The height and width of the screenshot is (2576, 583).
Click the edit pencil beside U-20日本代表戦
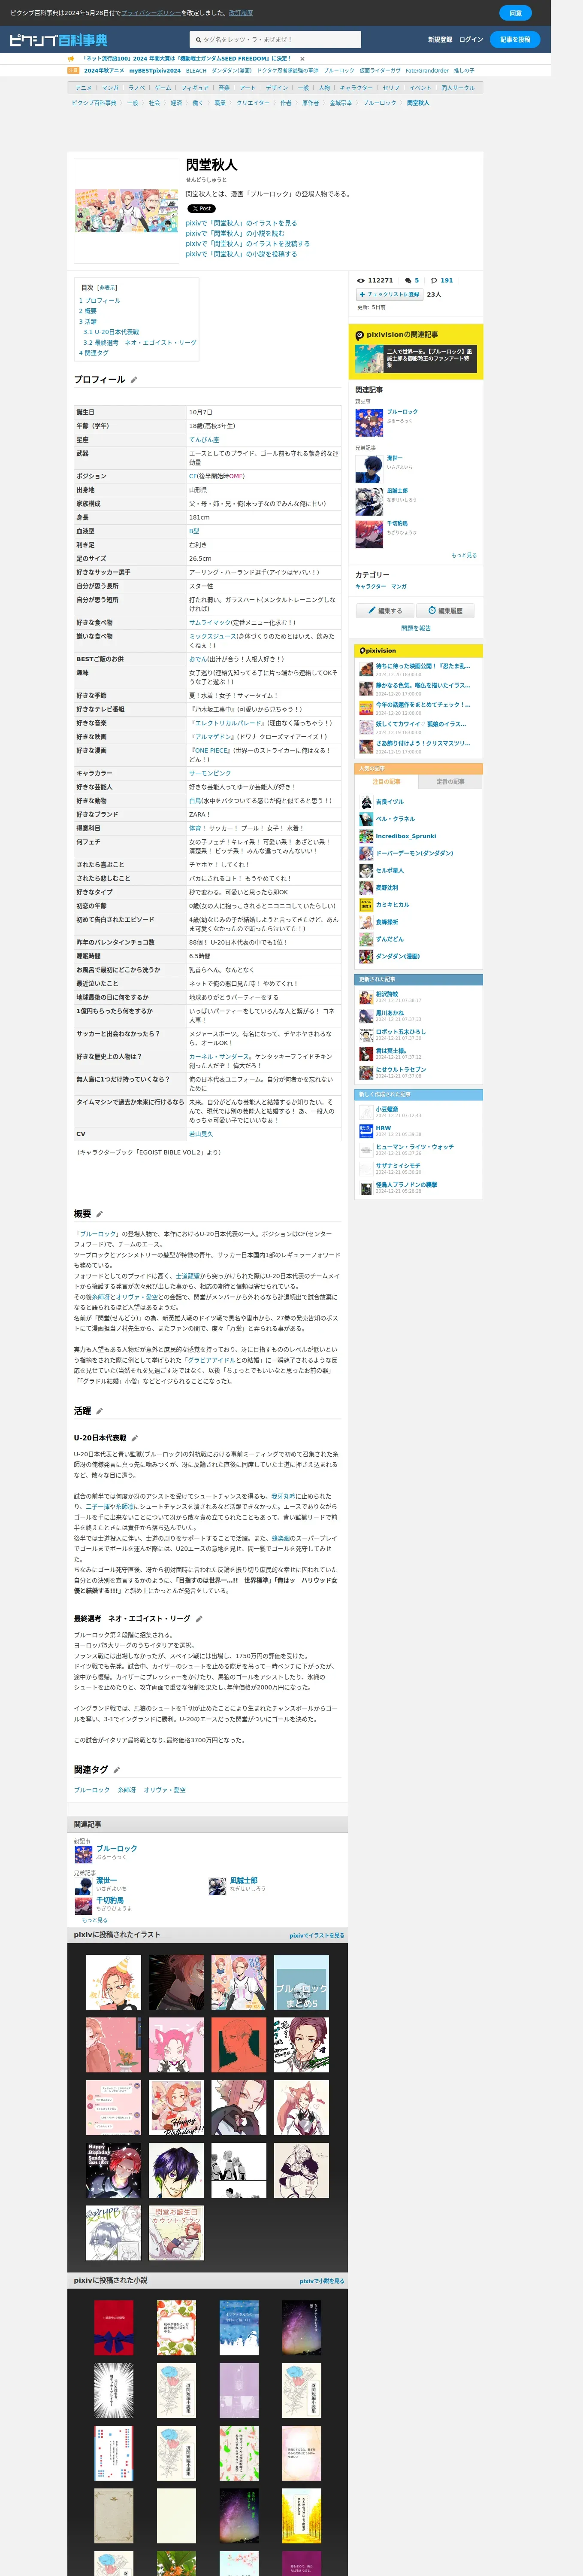[135, 1438]
